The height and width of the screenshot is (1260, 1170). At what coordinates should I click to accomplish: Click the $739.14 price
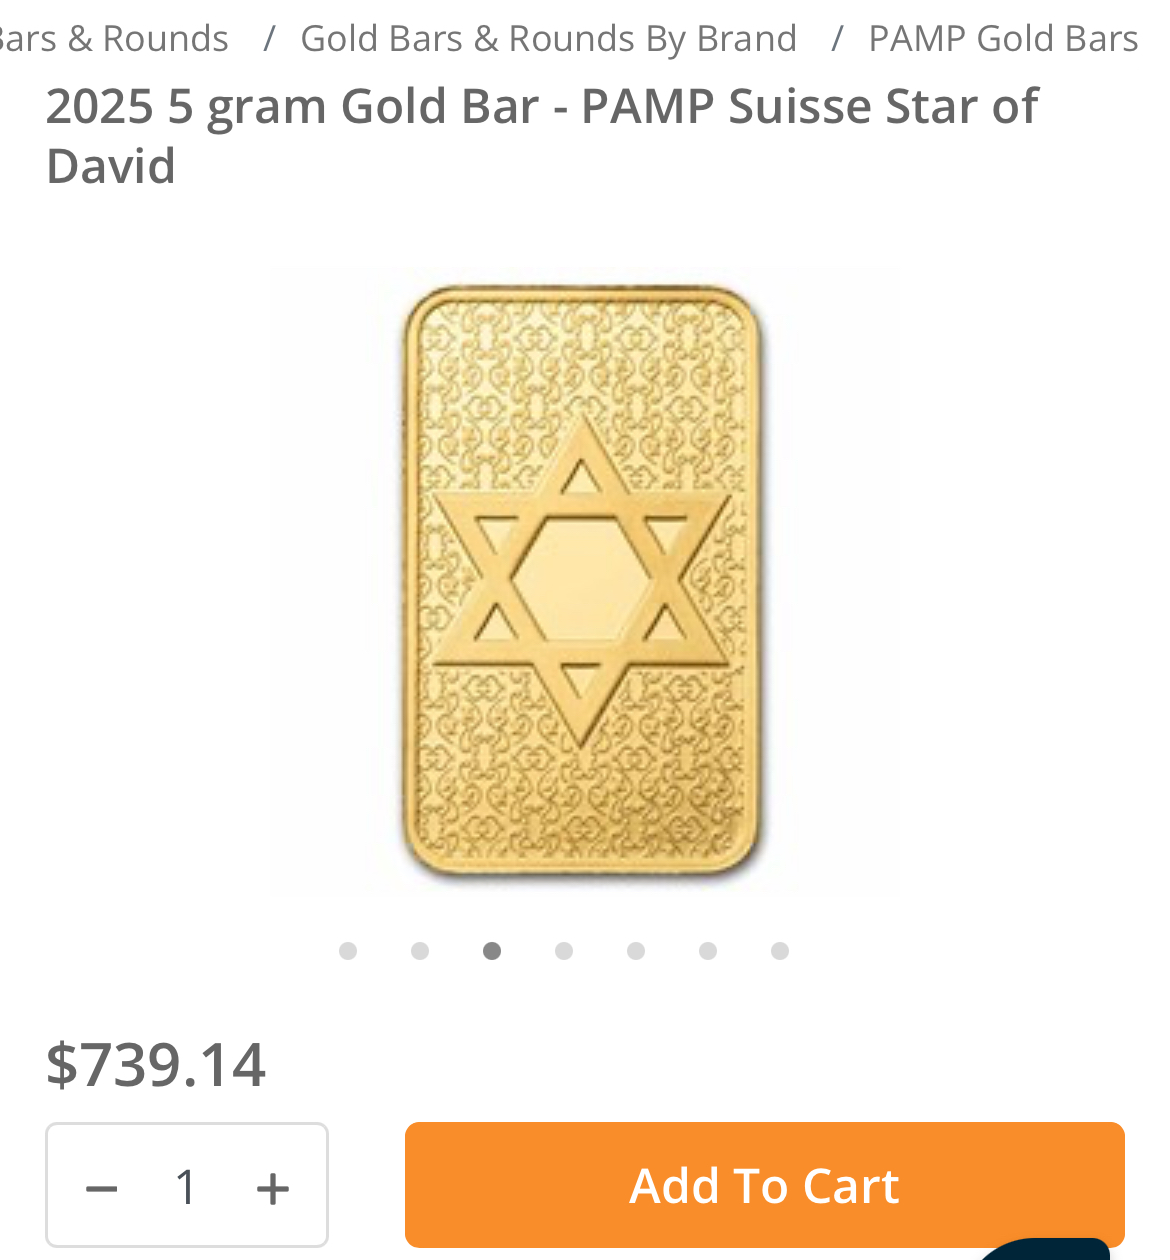pos(156,1063)
